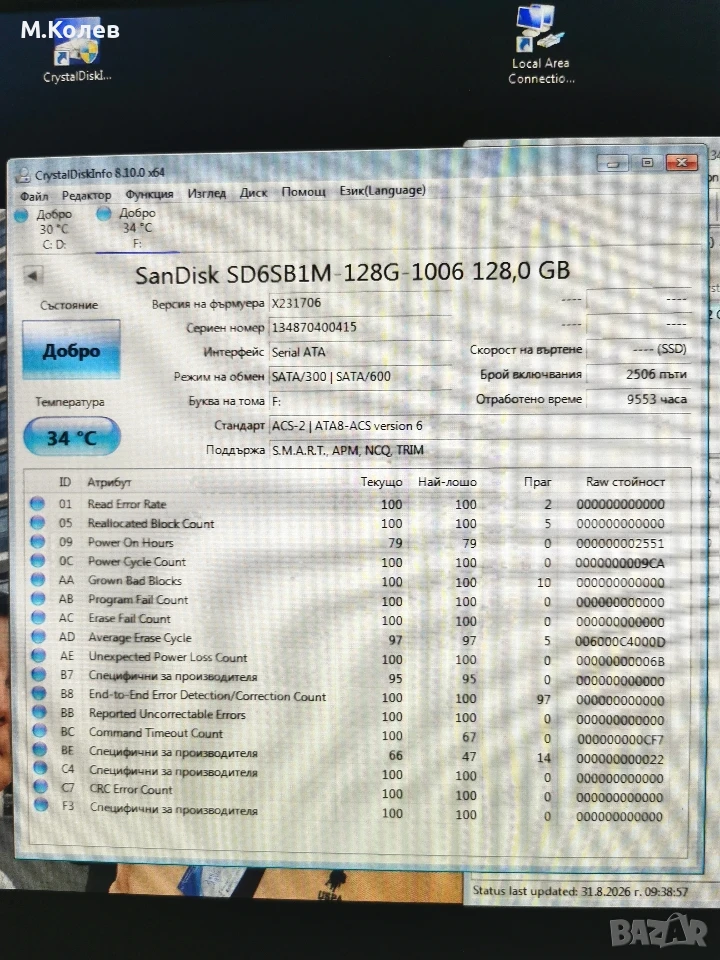
Task: Click the Status last updated text
Action: point(580,891)
